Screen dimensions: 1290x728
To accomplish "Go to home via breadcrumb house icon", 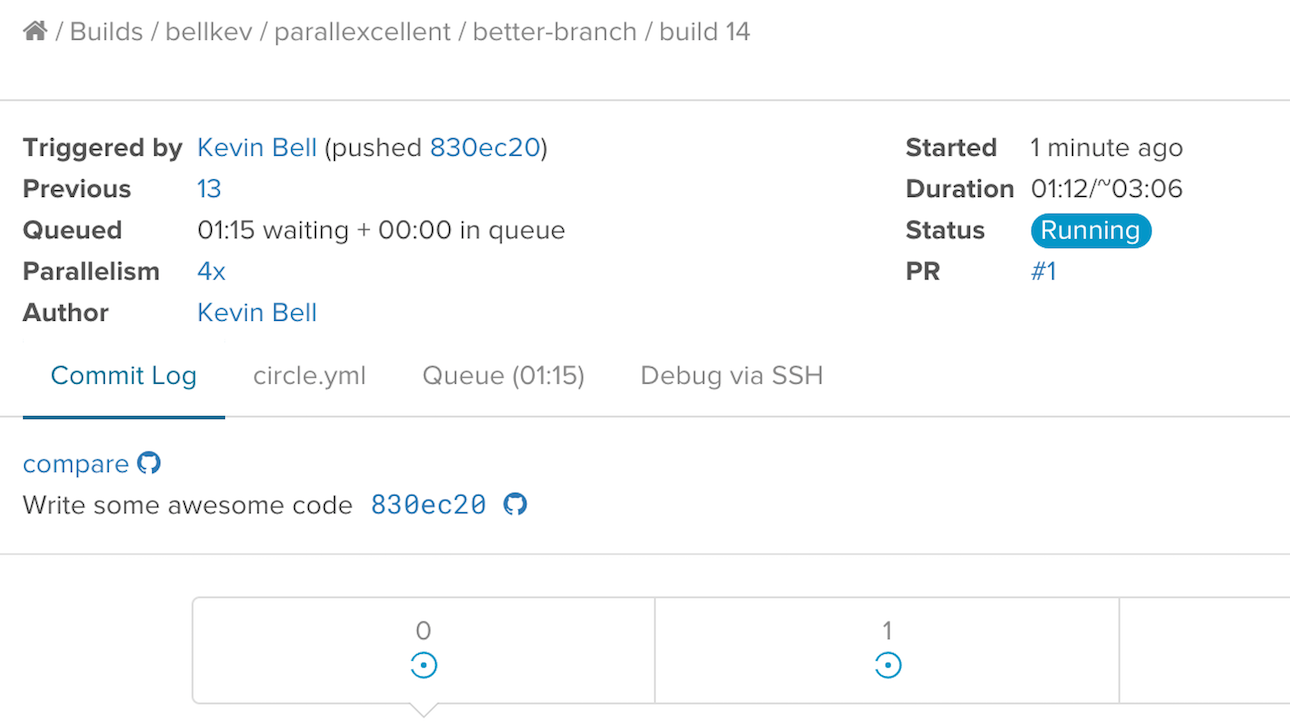I will pos(35,31).
